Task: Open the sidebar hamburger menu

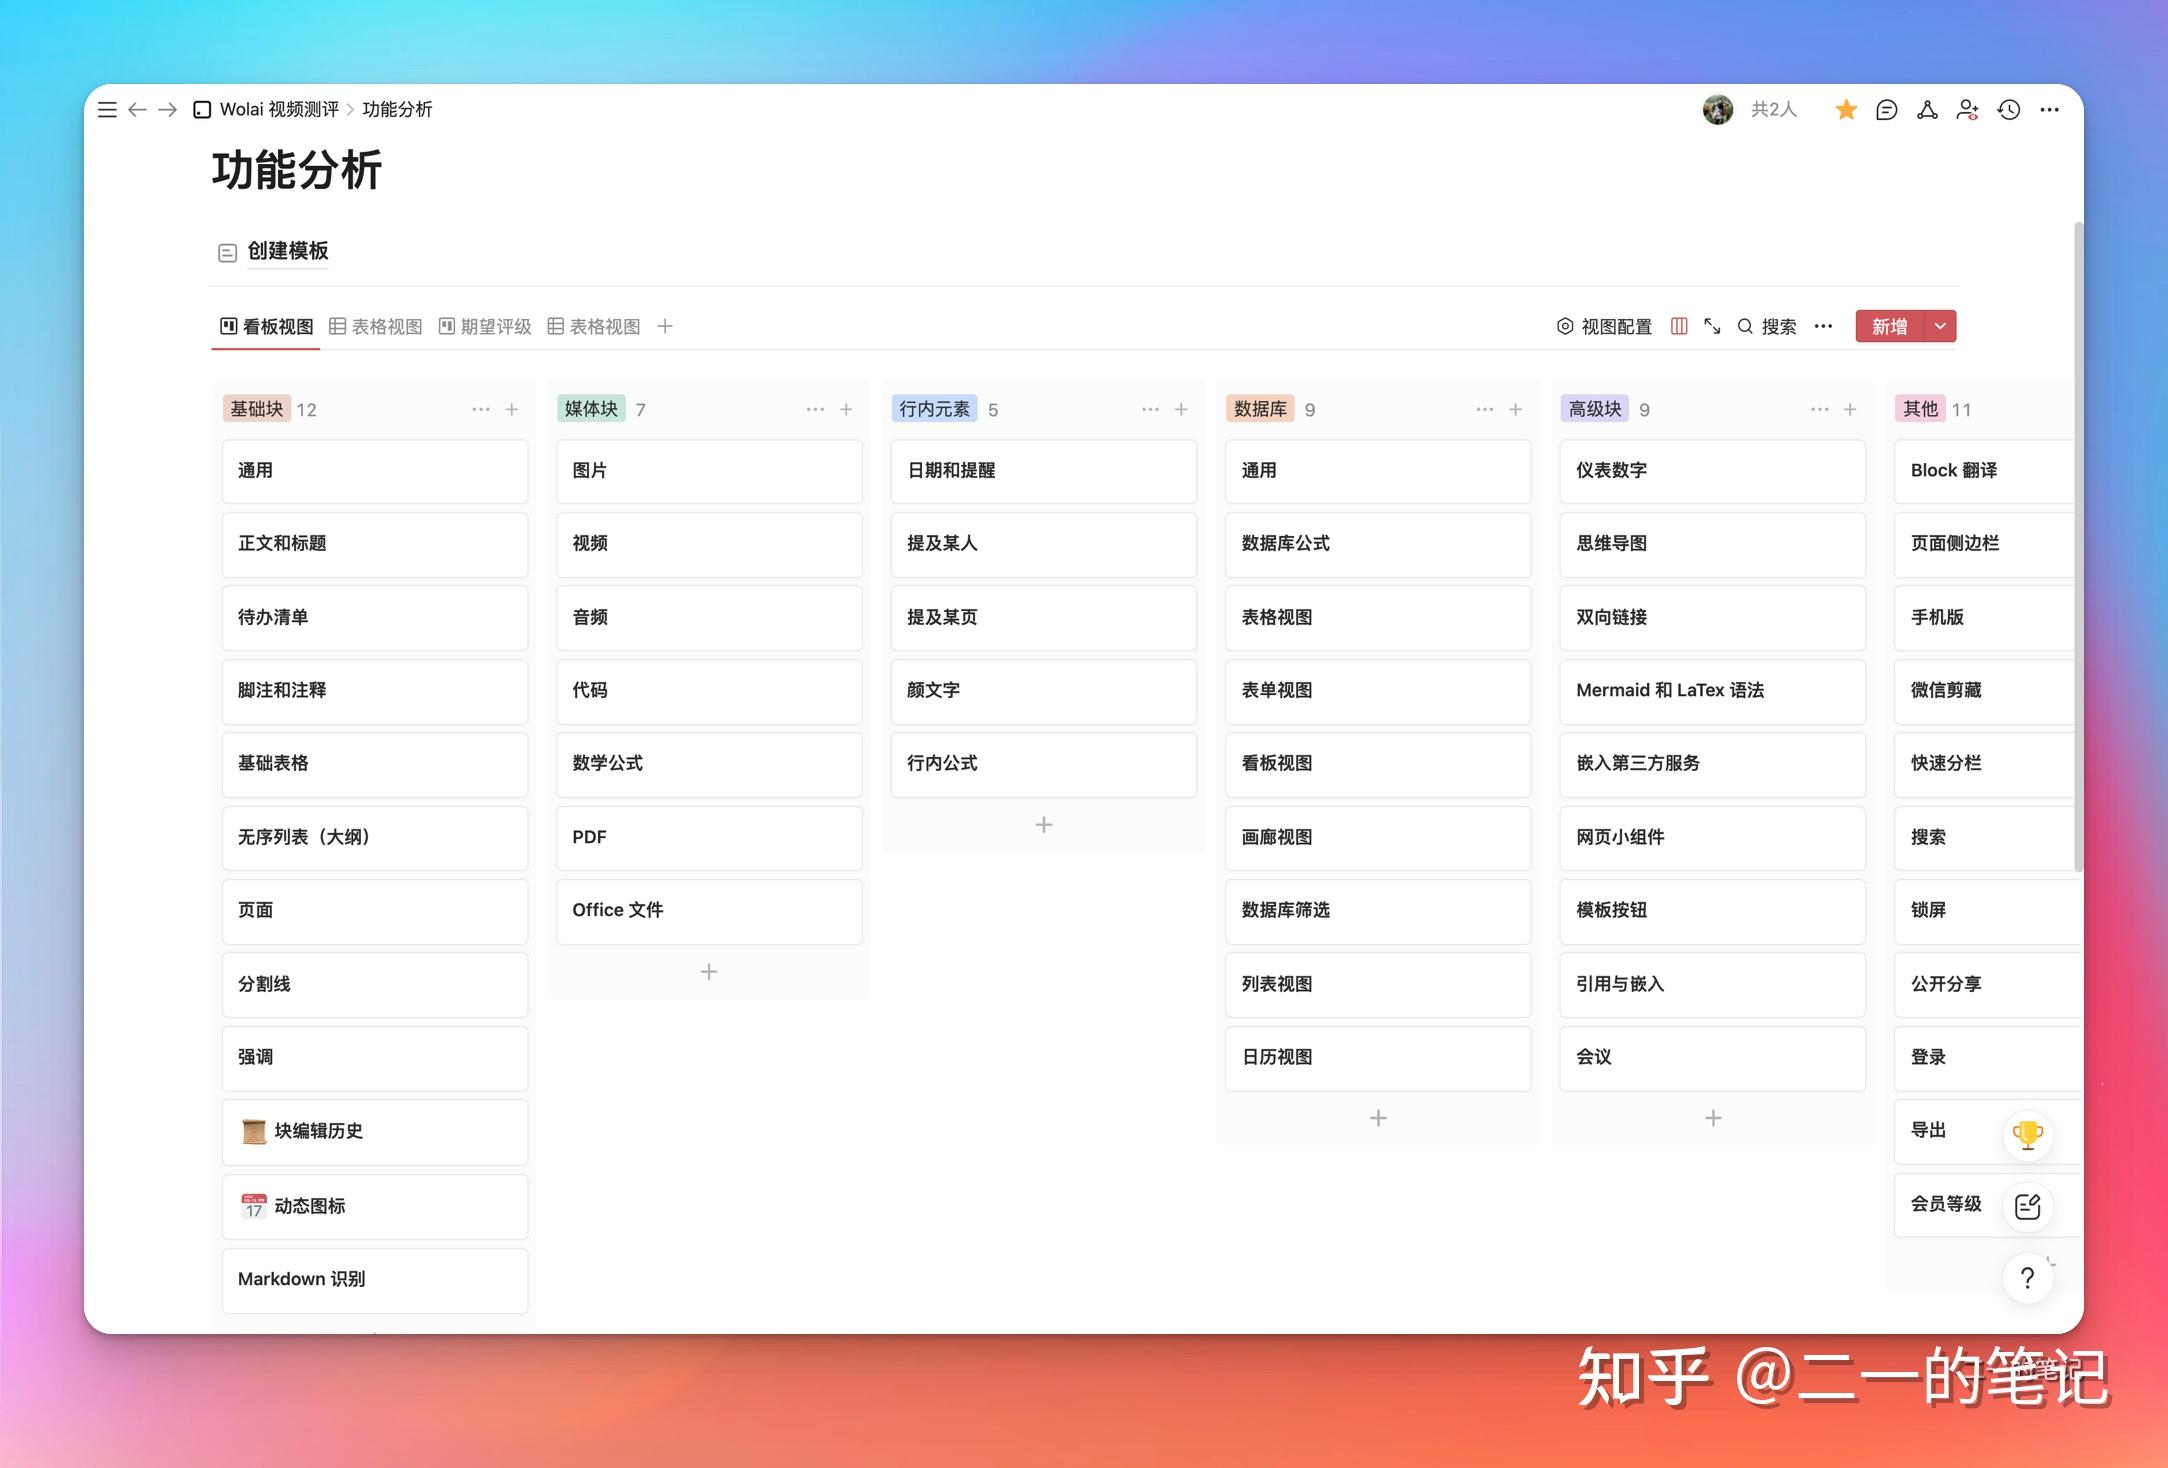Action: 107,110
